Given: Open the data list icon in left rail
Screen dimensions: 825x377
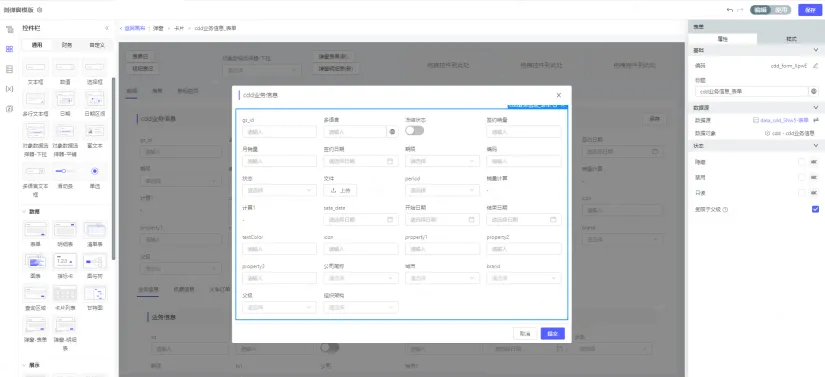Looking at the screenshot, I should (9, 69).
